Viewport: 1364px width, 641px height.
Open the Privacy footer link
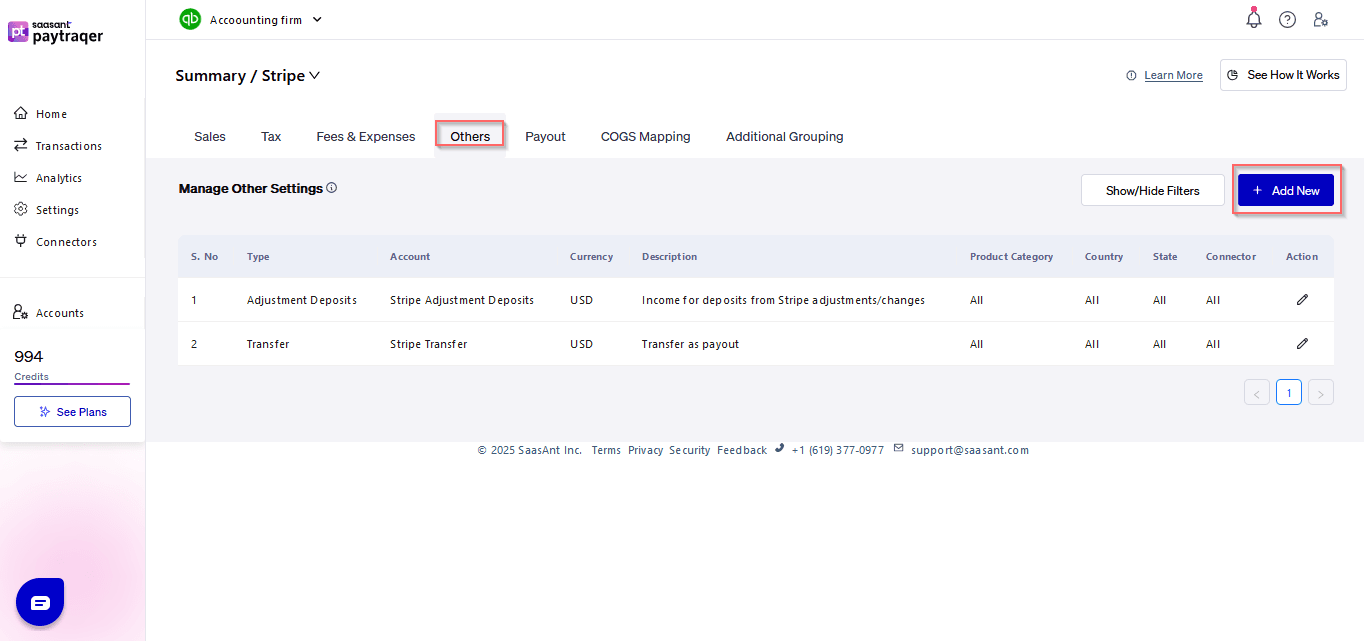pos(645,450)
